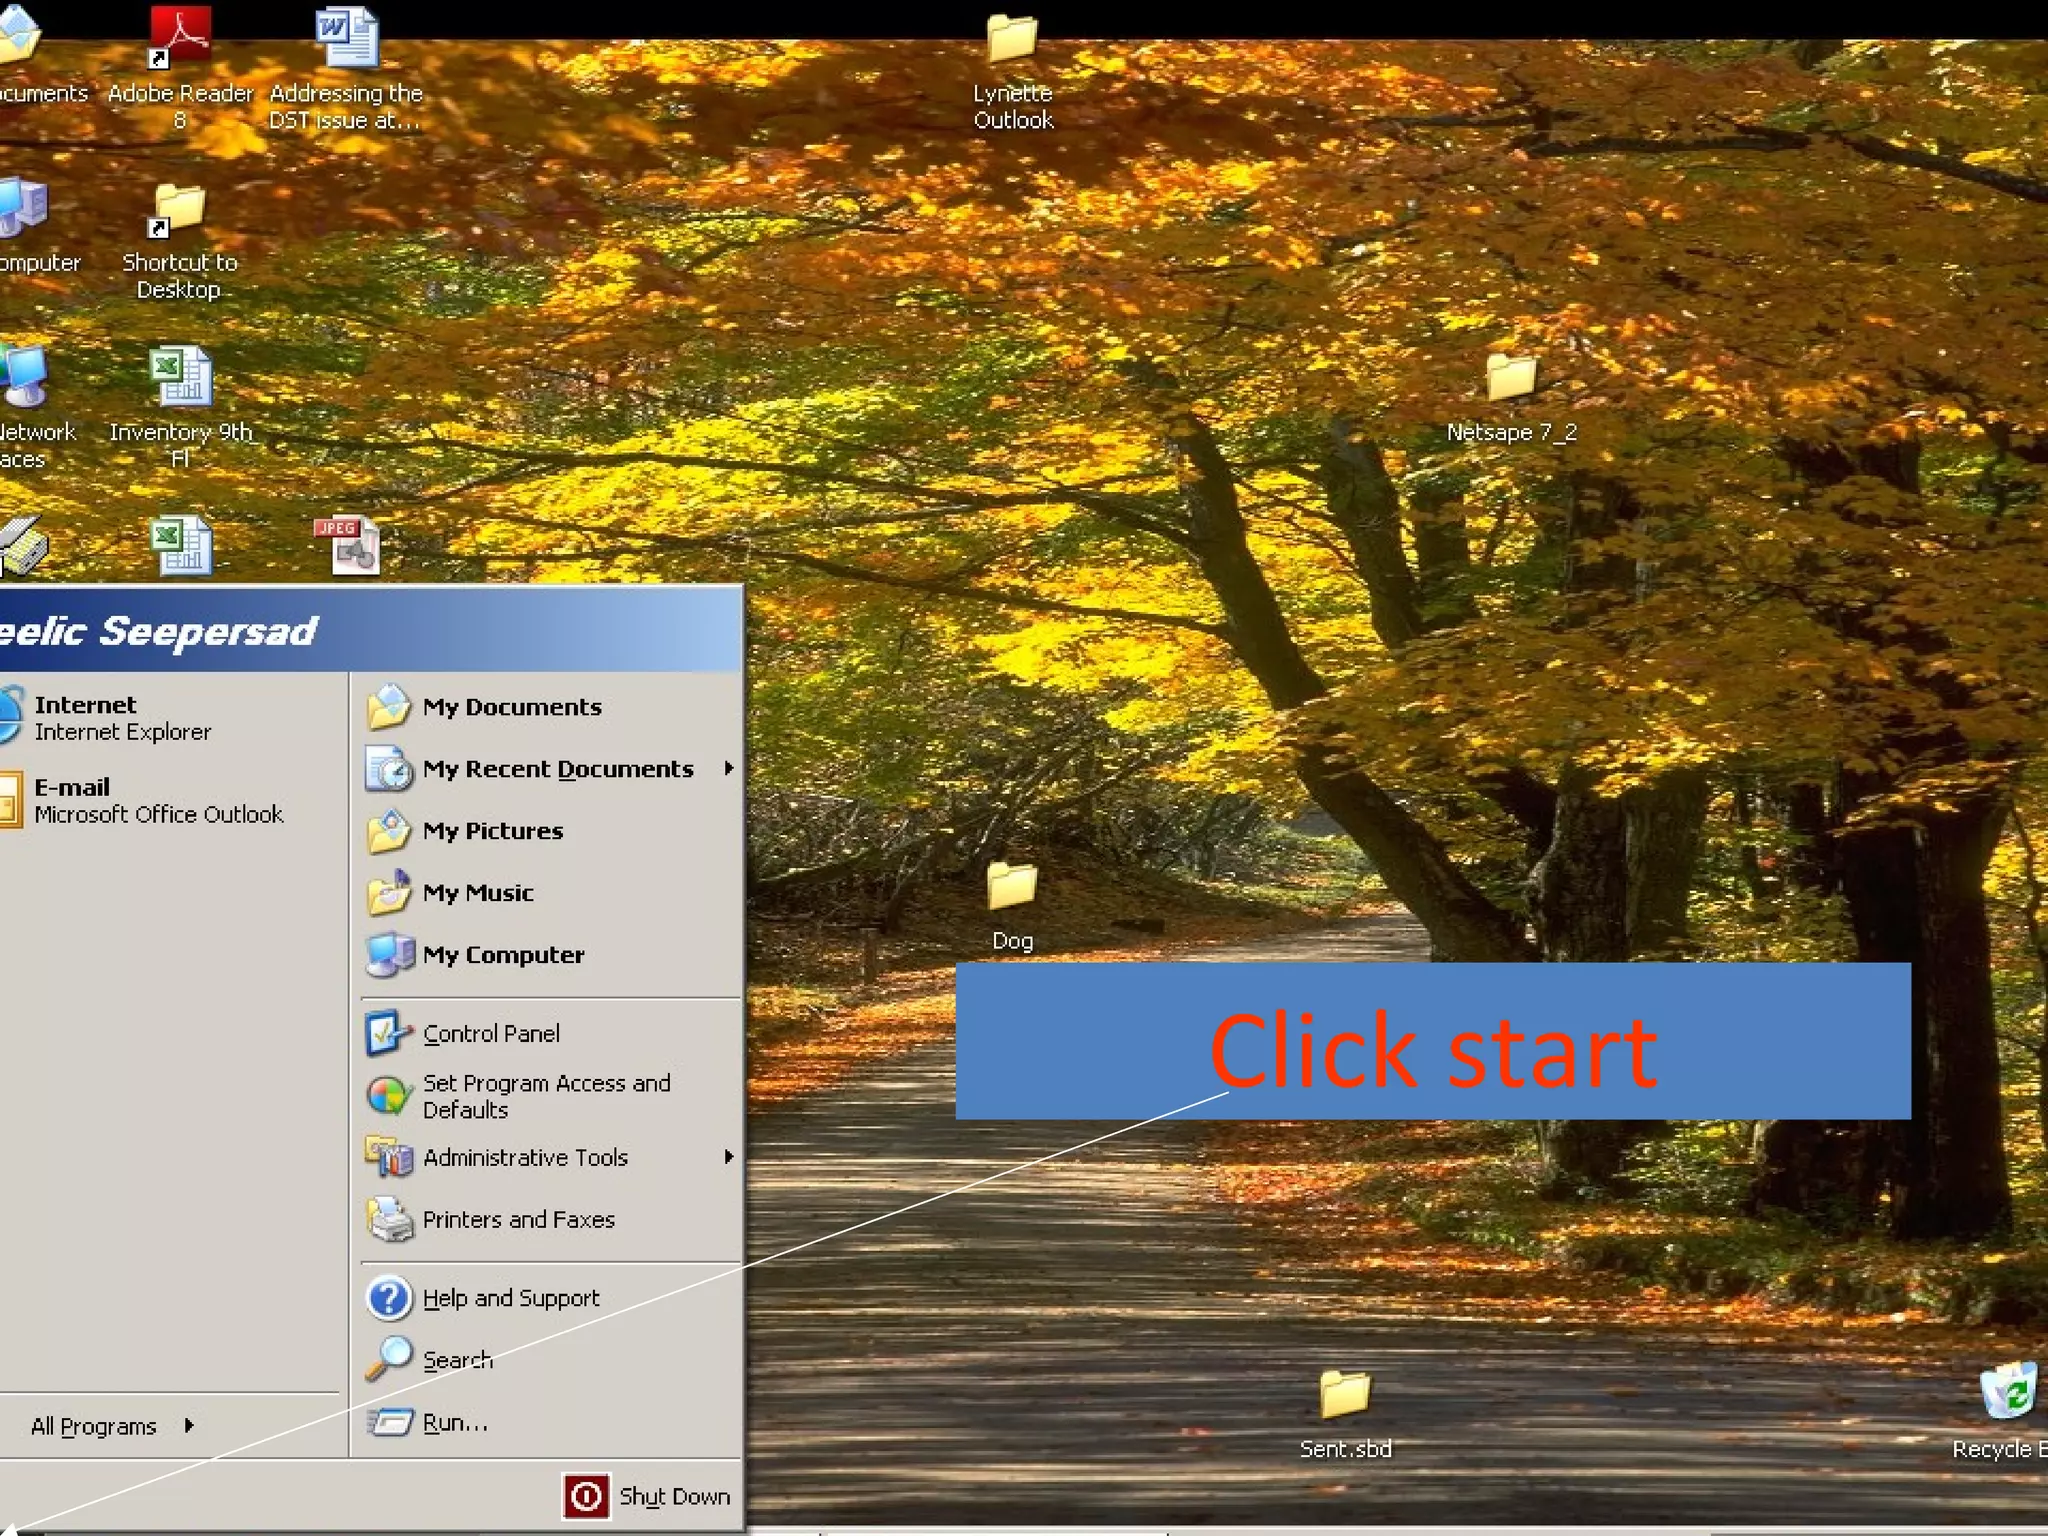Open the My Computer desktop icon
This screenshot has width=2048, height=1536.
click(22, 209)
